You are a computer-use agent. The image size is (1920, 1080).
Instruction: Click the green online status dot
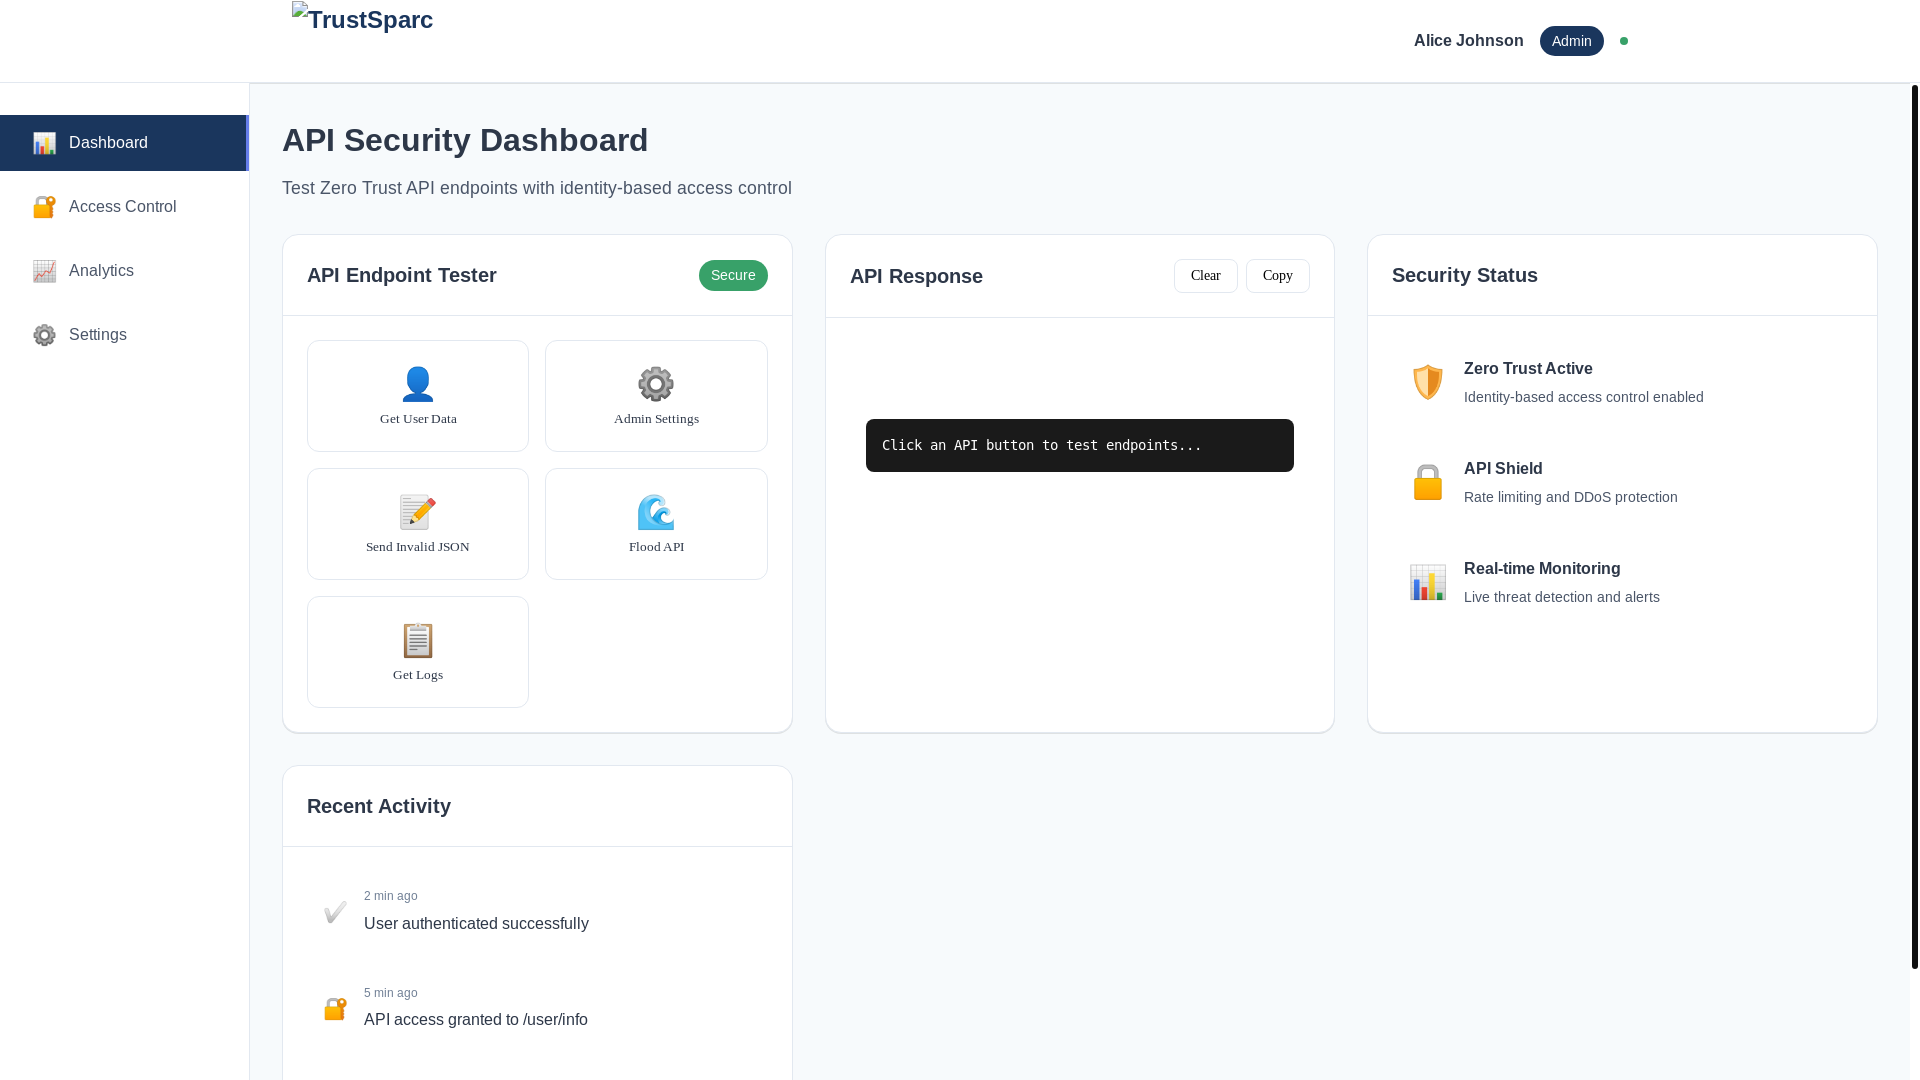1624,41
